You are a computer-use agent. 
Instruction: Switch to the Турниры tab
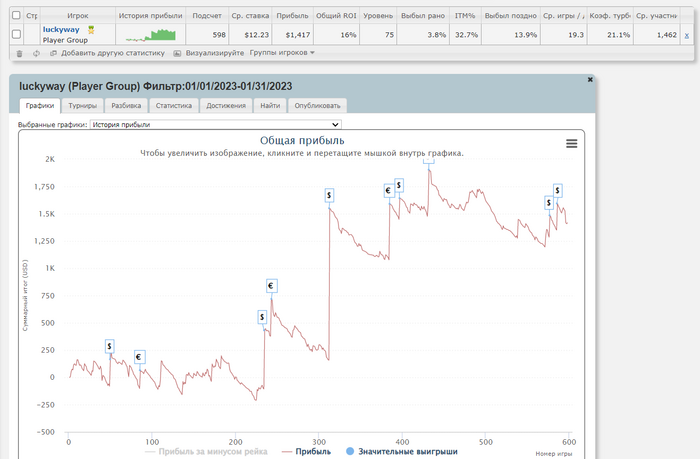(83, 106)
